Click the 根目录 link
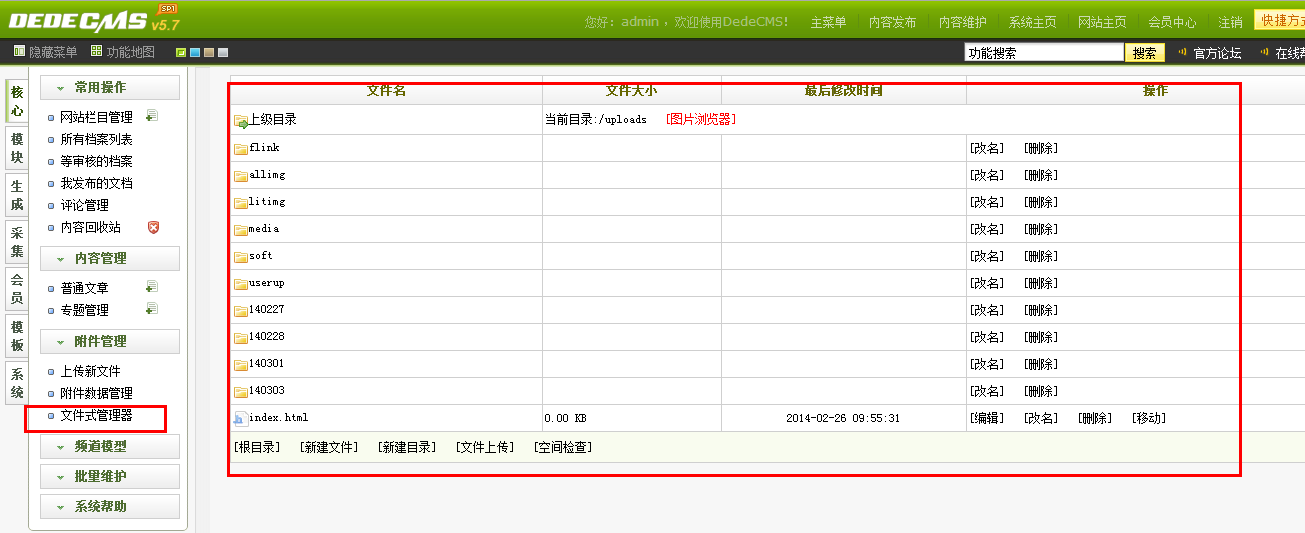Image resolution: width=1305 pixels, height=533 pixels. coord(257,447)
